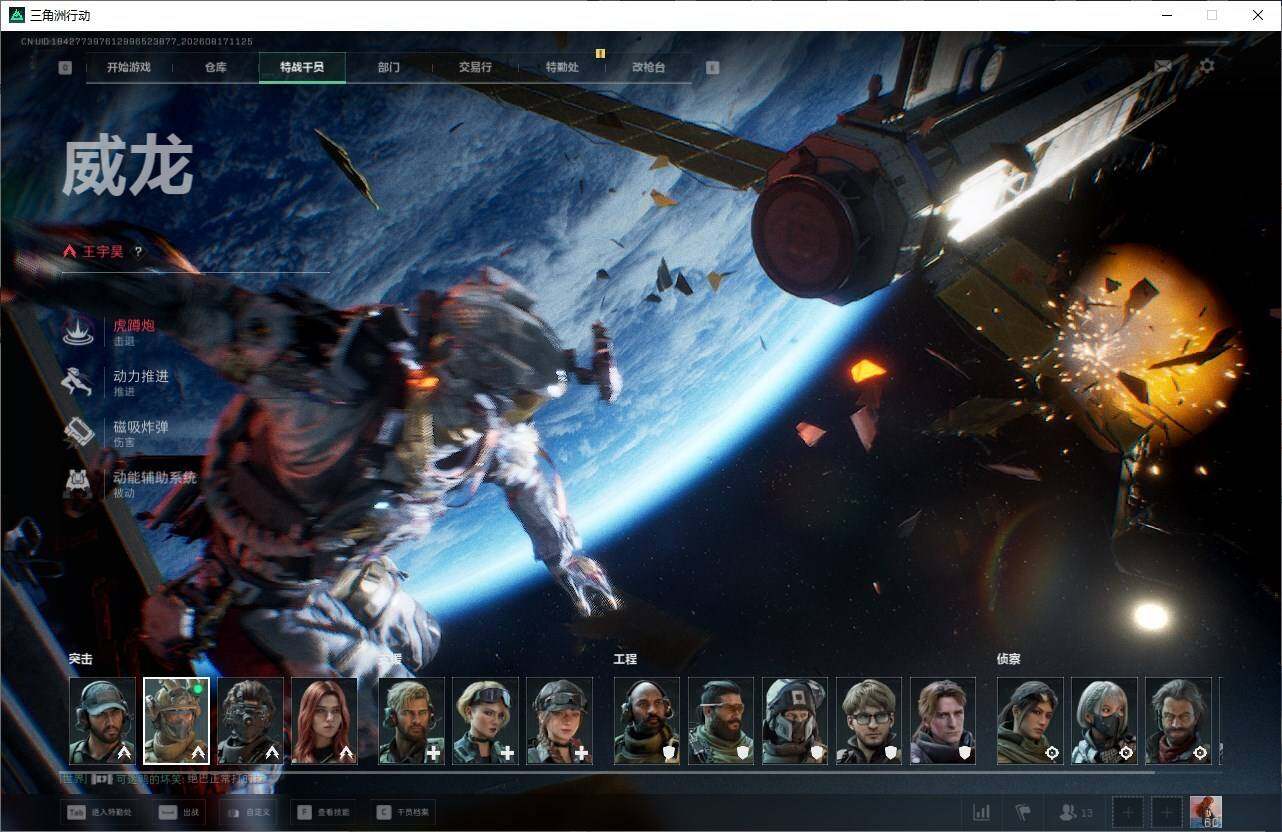Click the flag icon in bottom bar
Image resolution: width=1282 pixels, height=832 pixels.
point(1023,812)
